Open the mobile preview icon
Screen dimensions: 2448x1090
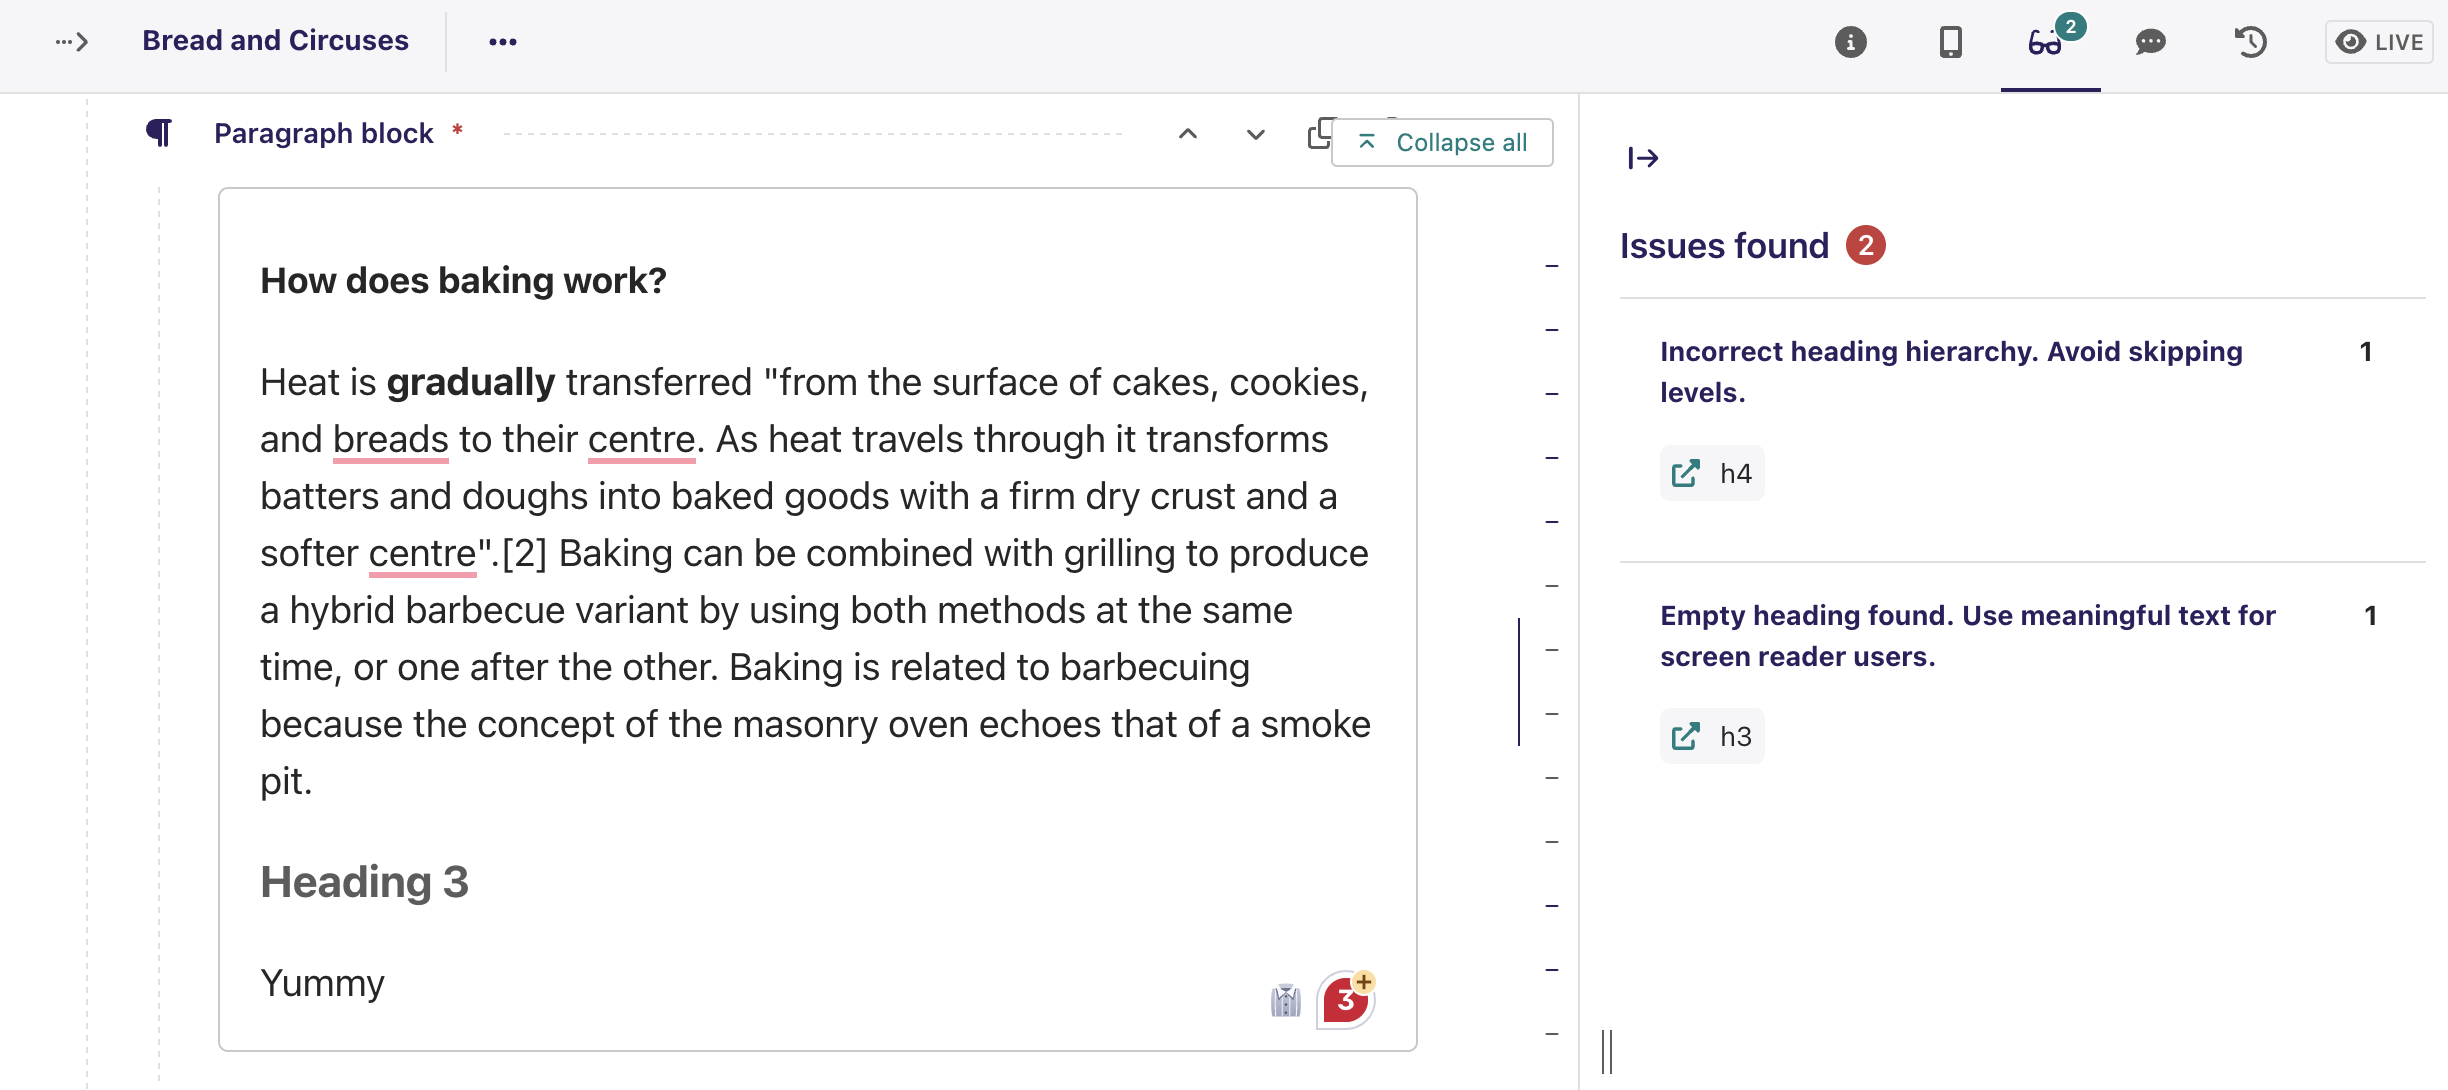(1950, 42)
